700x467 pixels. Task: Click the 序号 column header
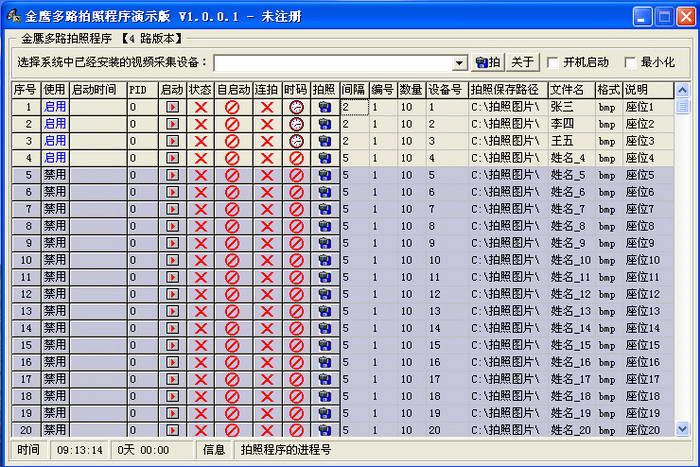(x=26, y=90)
